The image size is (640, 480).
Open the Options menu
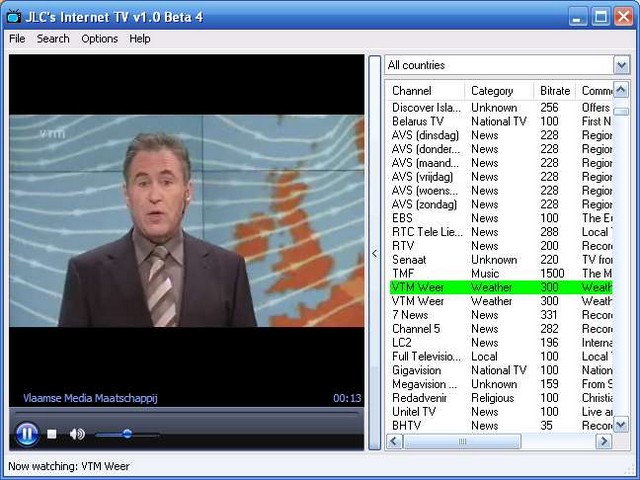pos(100,39)
